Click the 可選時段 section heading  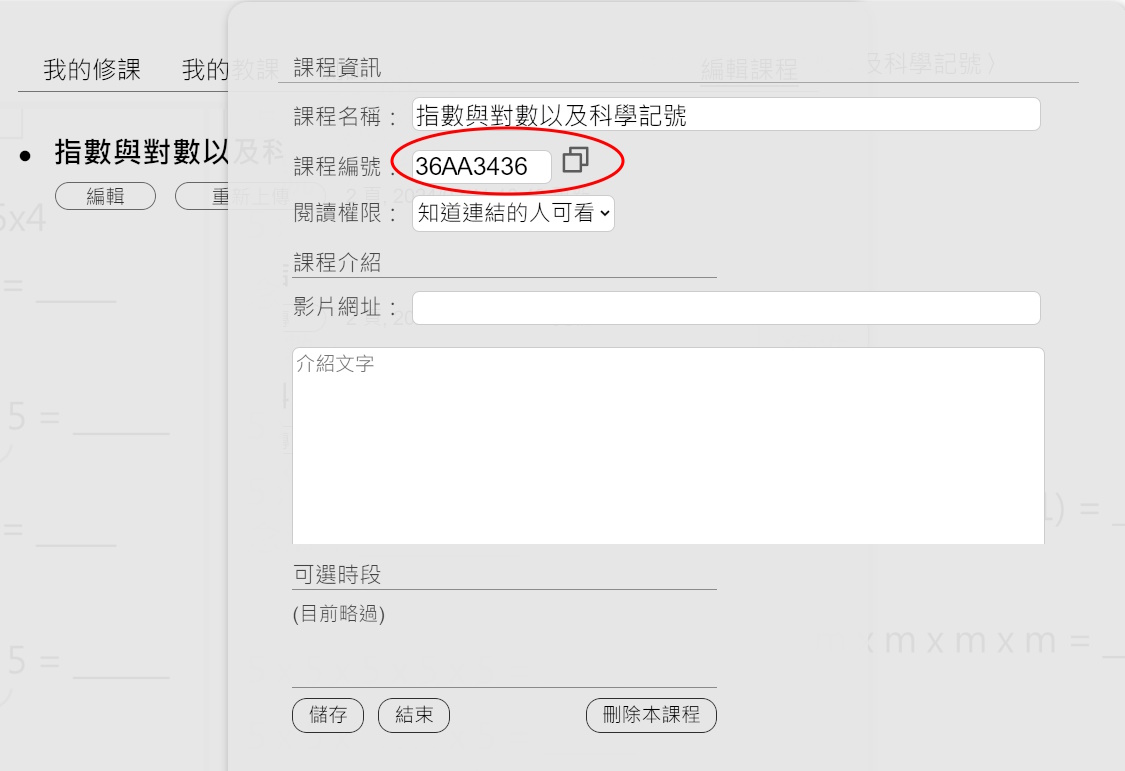337,574
